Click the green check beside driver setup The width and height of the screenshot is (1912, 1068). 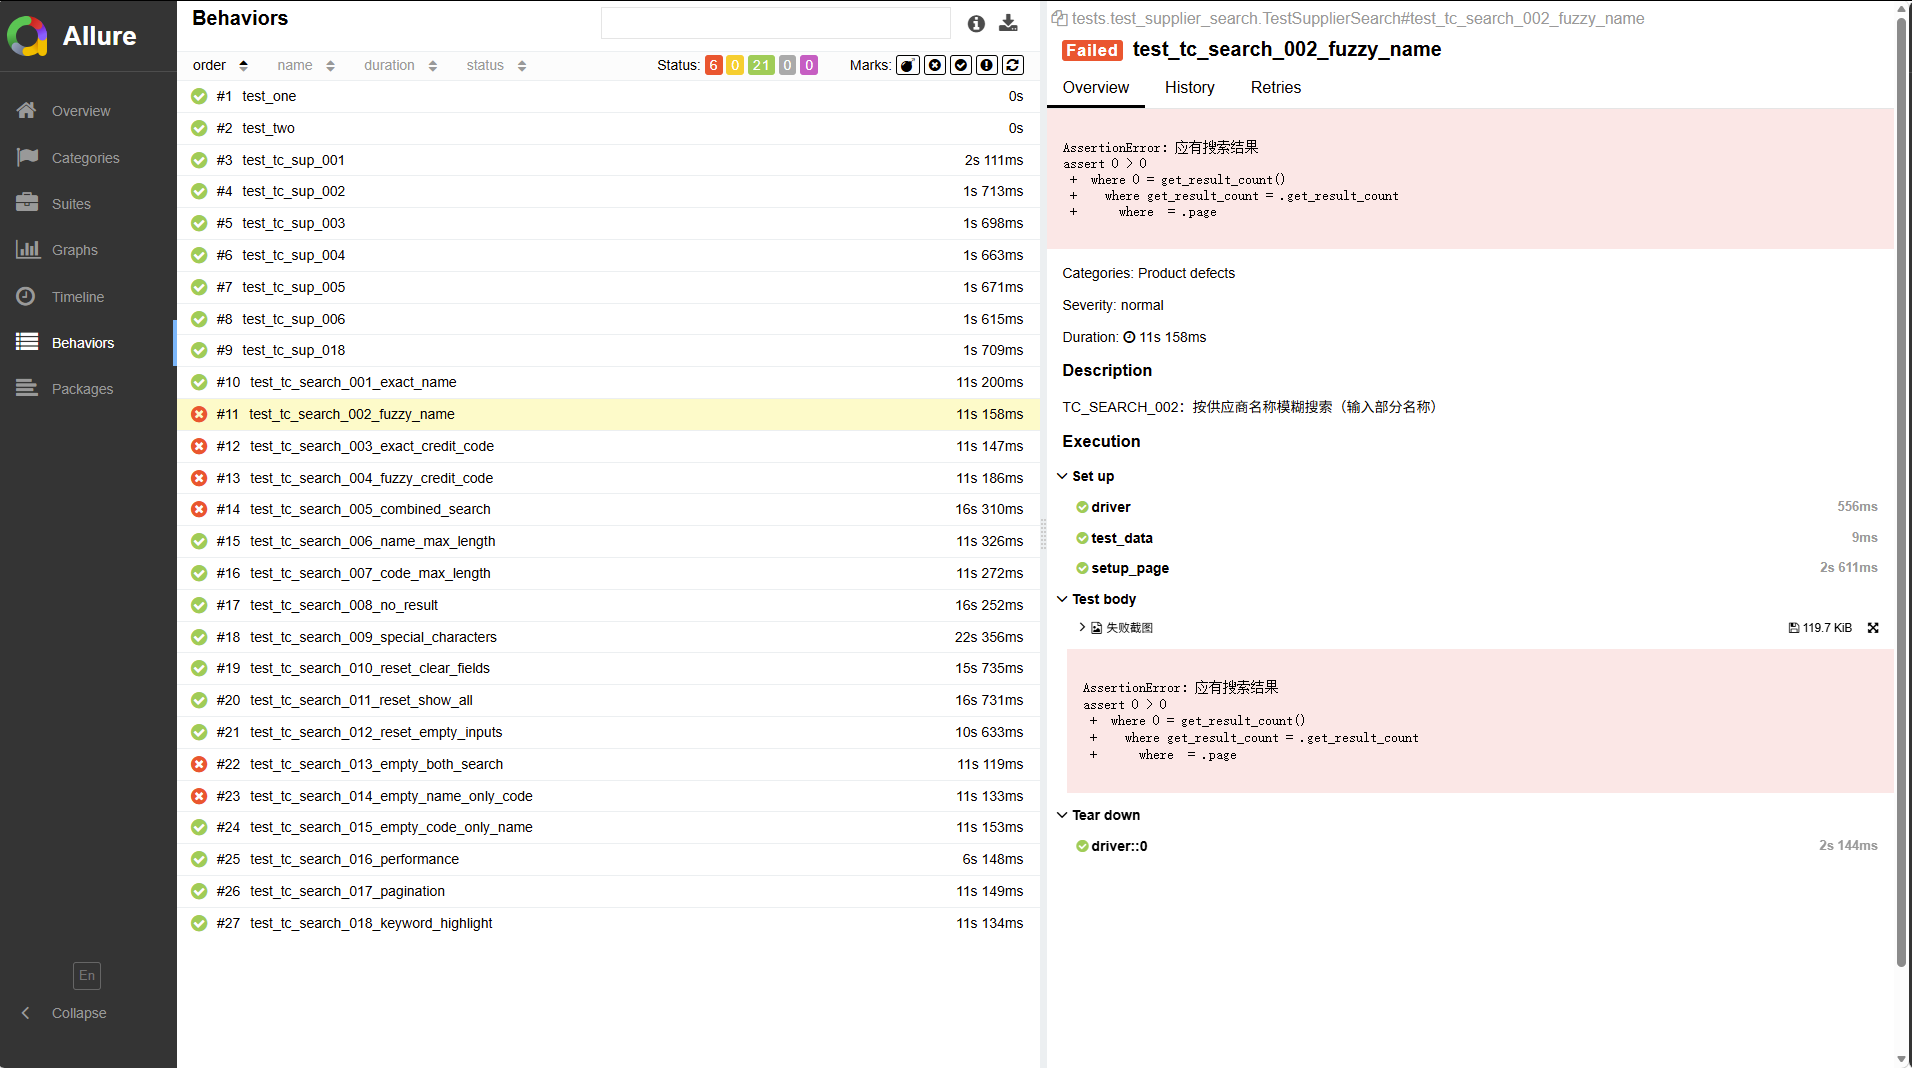tap(1082, 507)
